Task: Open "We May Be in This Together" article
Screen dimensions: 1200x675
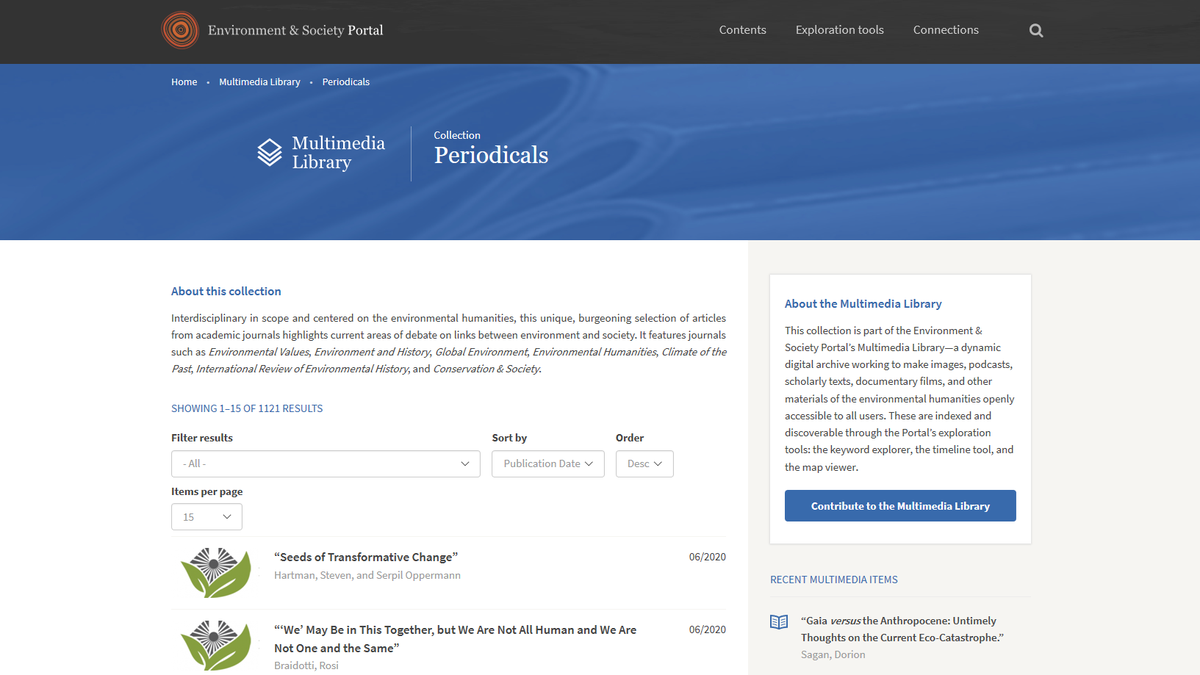Action: pyautogui.click(x=455, y=639)
